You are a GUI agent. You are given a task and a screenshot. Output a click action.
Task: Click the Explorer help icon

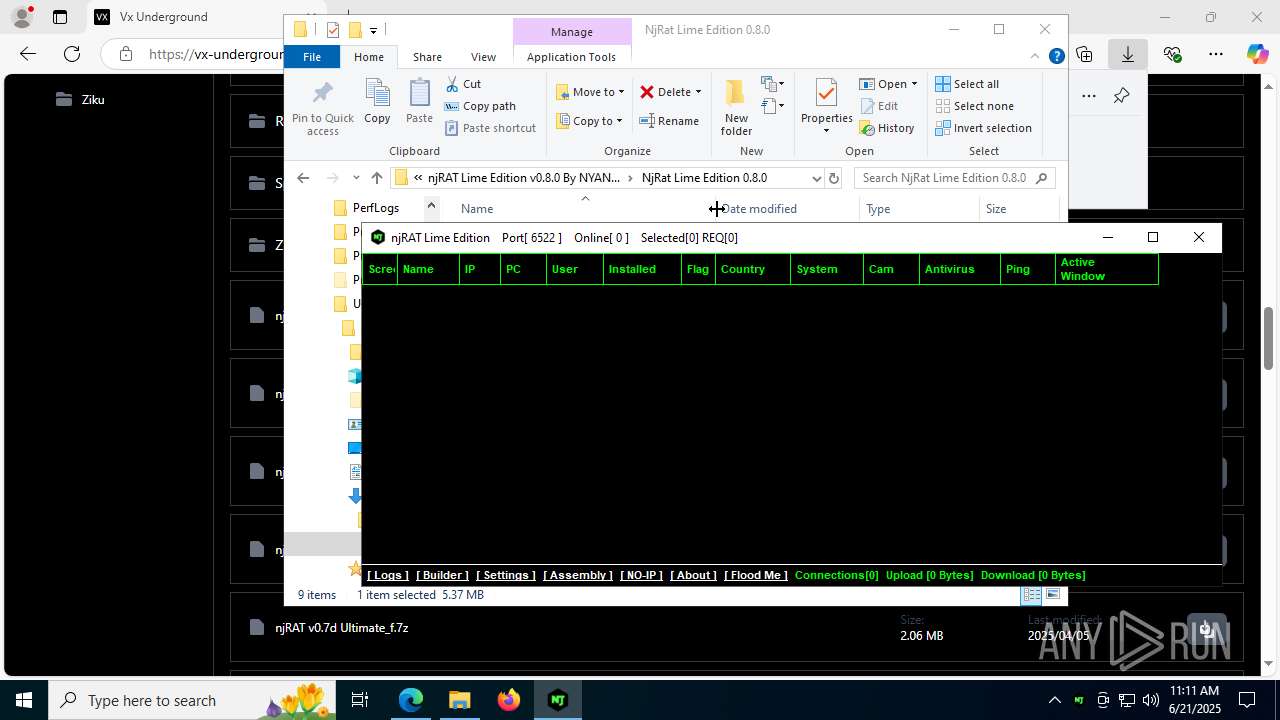pos(1056,57)
